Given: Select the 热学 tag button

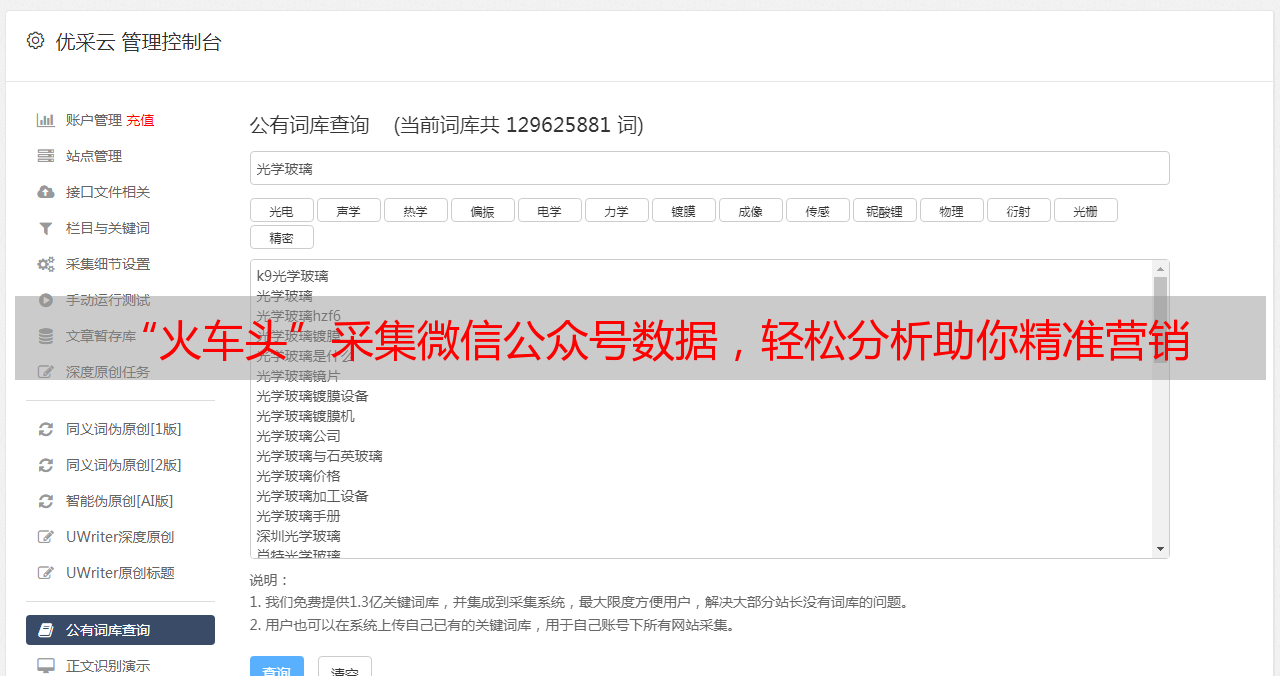Looking at the screenshot, I should (415, 211).
